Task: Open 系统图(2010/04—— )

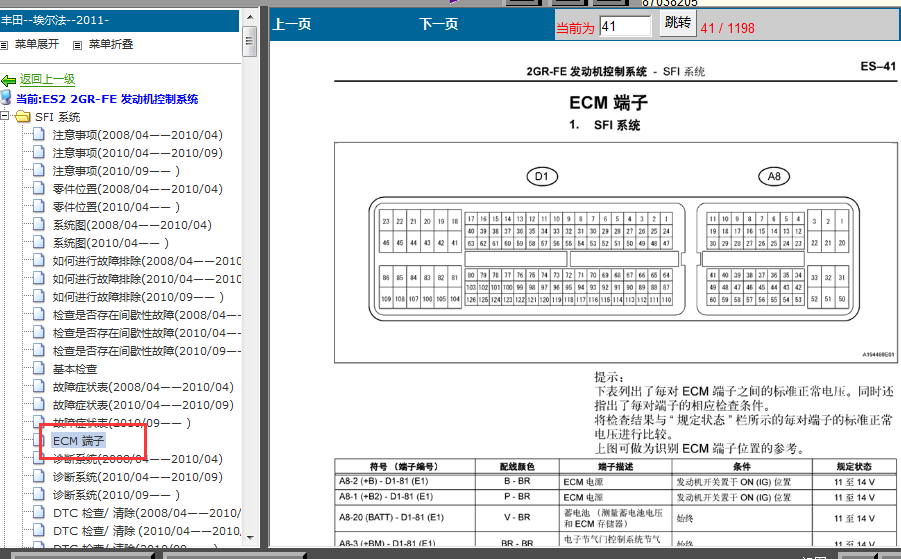Action: 111,243
